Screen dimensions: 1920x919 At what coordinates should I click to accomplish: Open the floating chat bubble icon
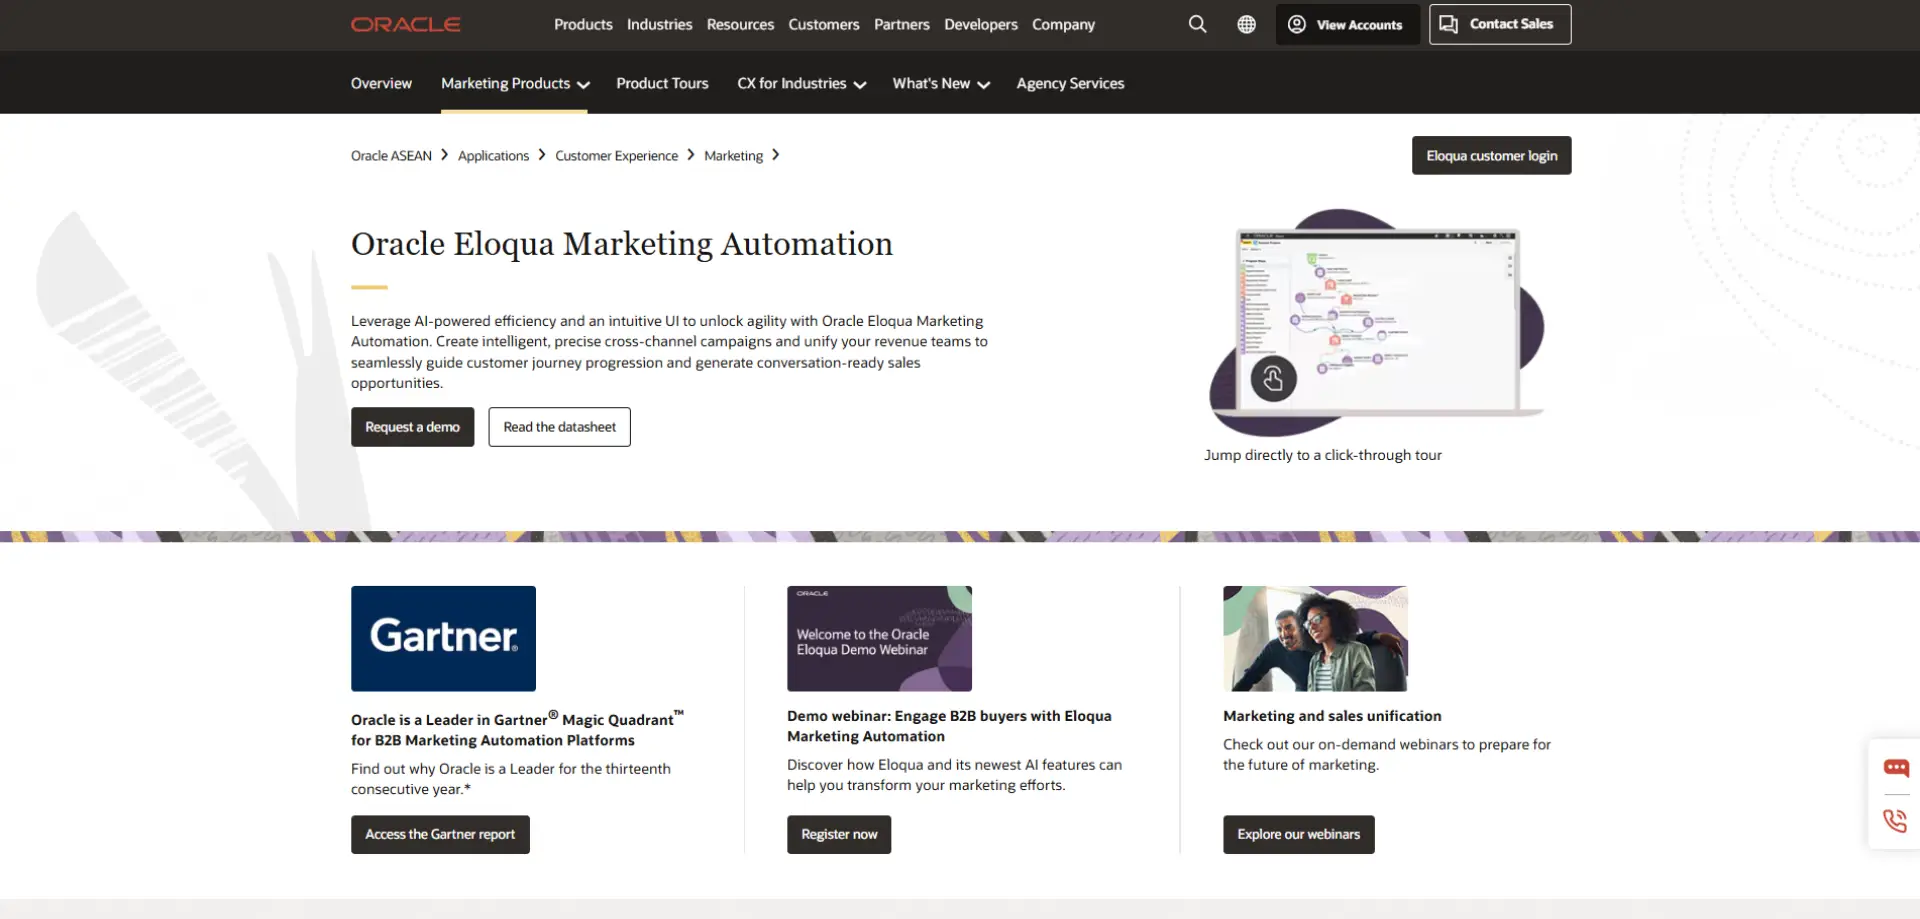click(1896, 768)
